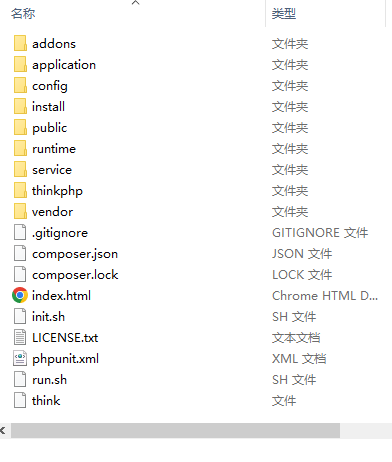392x462 pixels.
Task: Select the file name config
Action: coord(50,86)
